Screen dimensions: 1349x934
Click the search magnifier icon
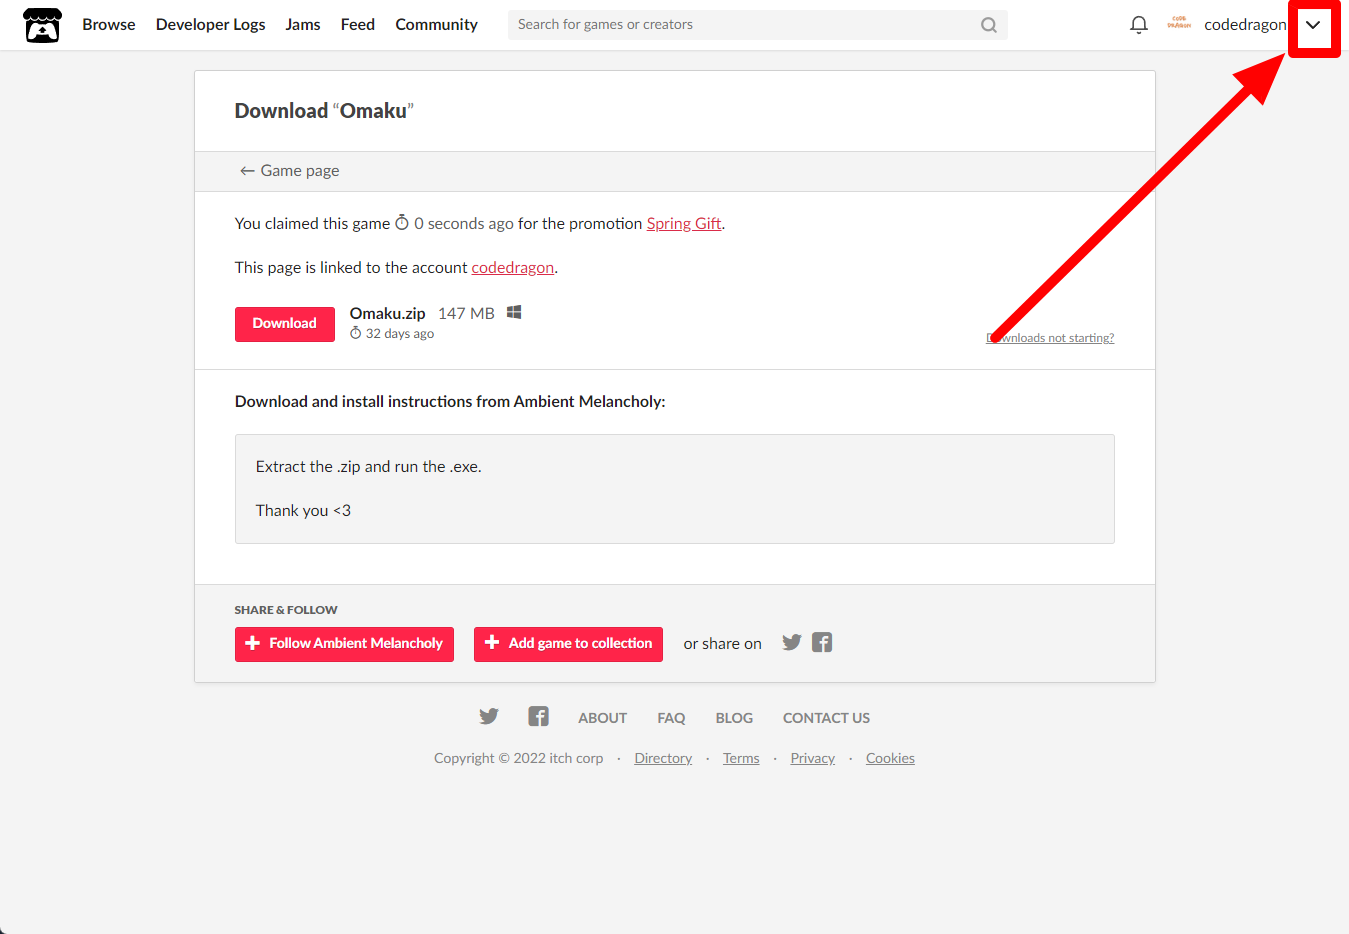[x=989, y=25]
